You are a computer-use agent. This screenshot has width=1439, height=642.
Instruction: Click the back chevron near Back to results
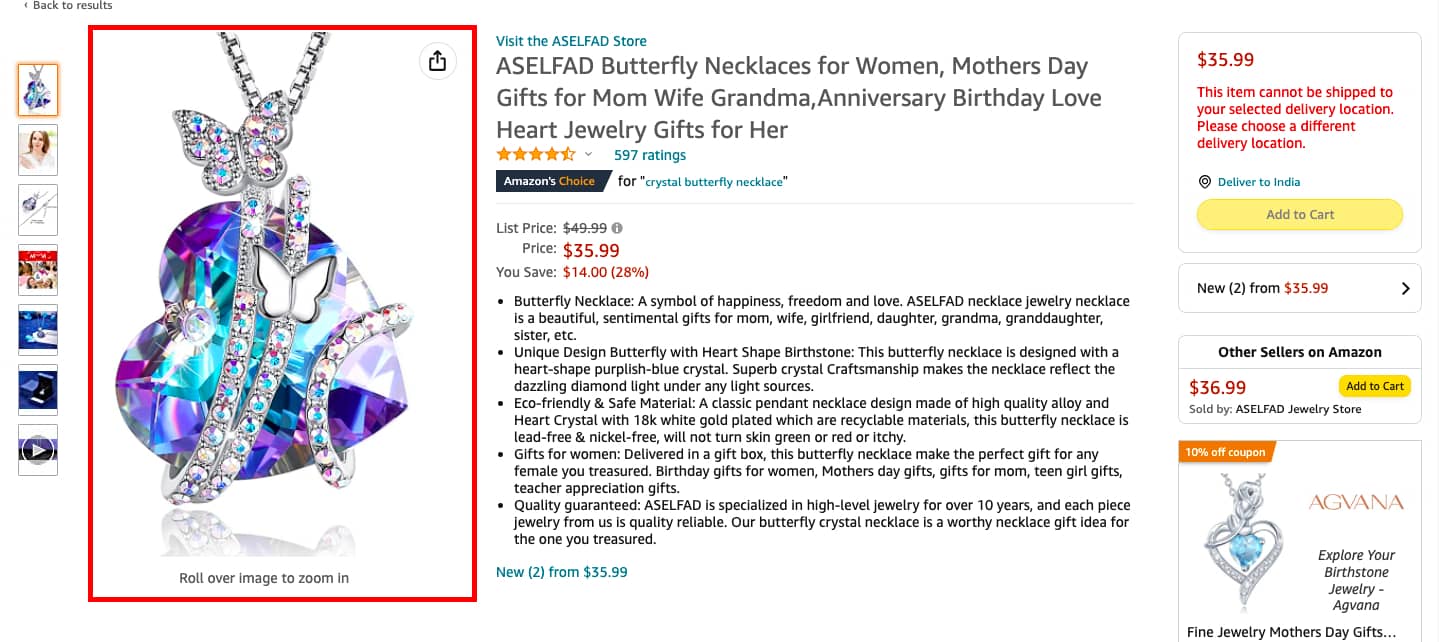25,6
